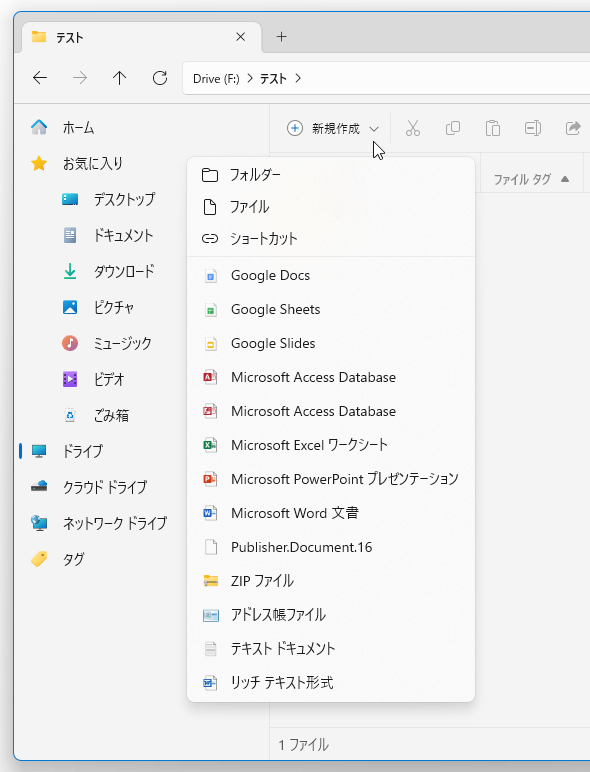The width and height of the screenshot is (590, 772).
Task: Go up one folder level
Action: pyautogui.click(x=120, y=78)
